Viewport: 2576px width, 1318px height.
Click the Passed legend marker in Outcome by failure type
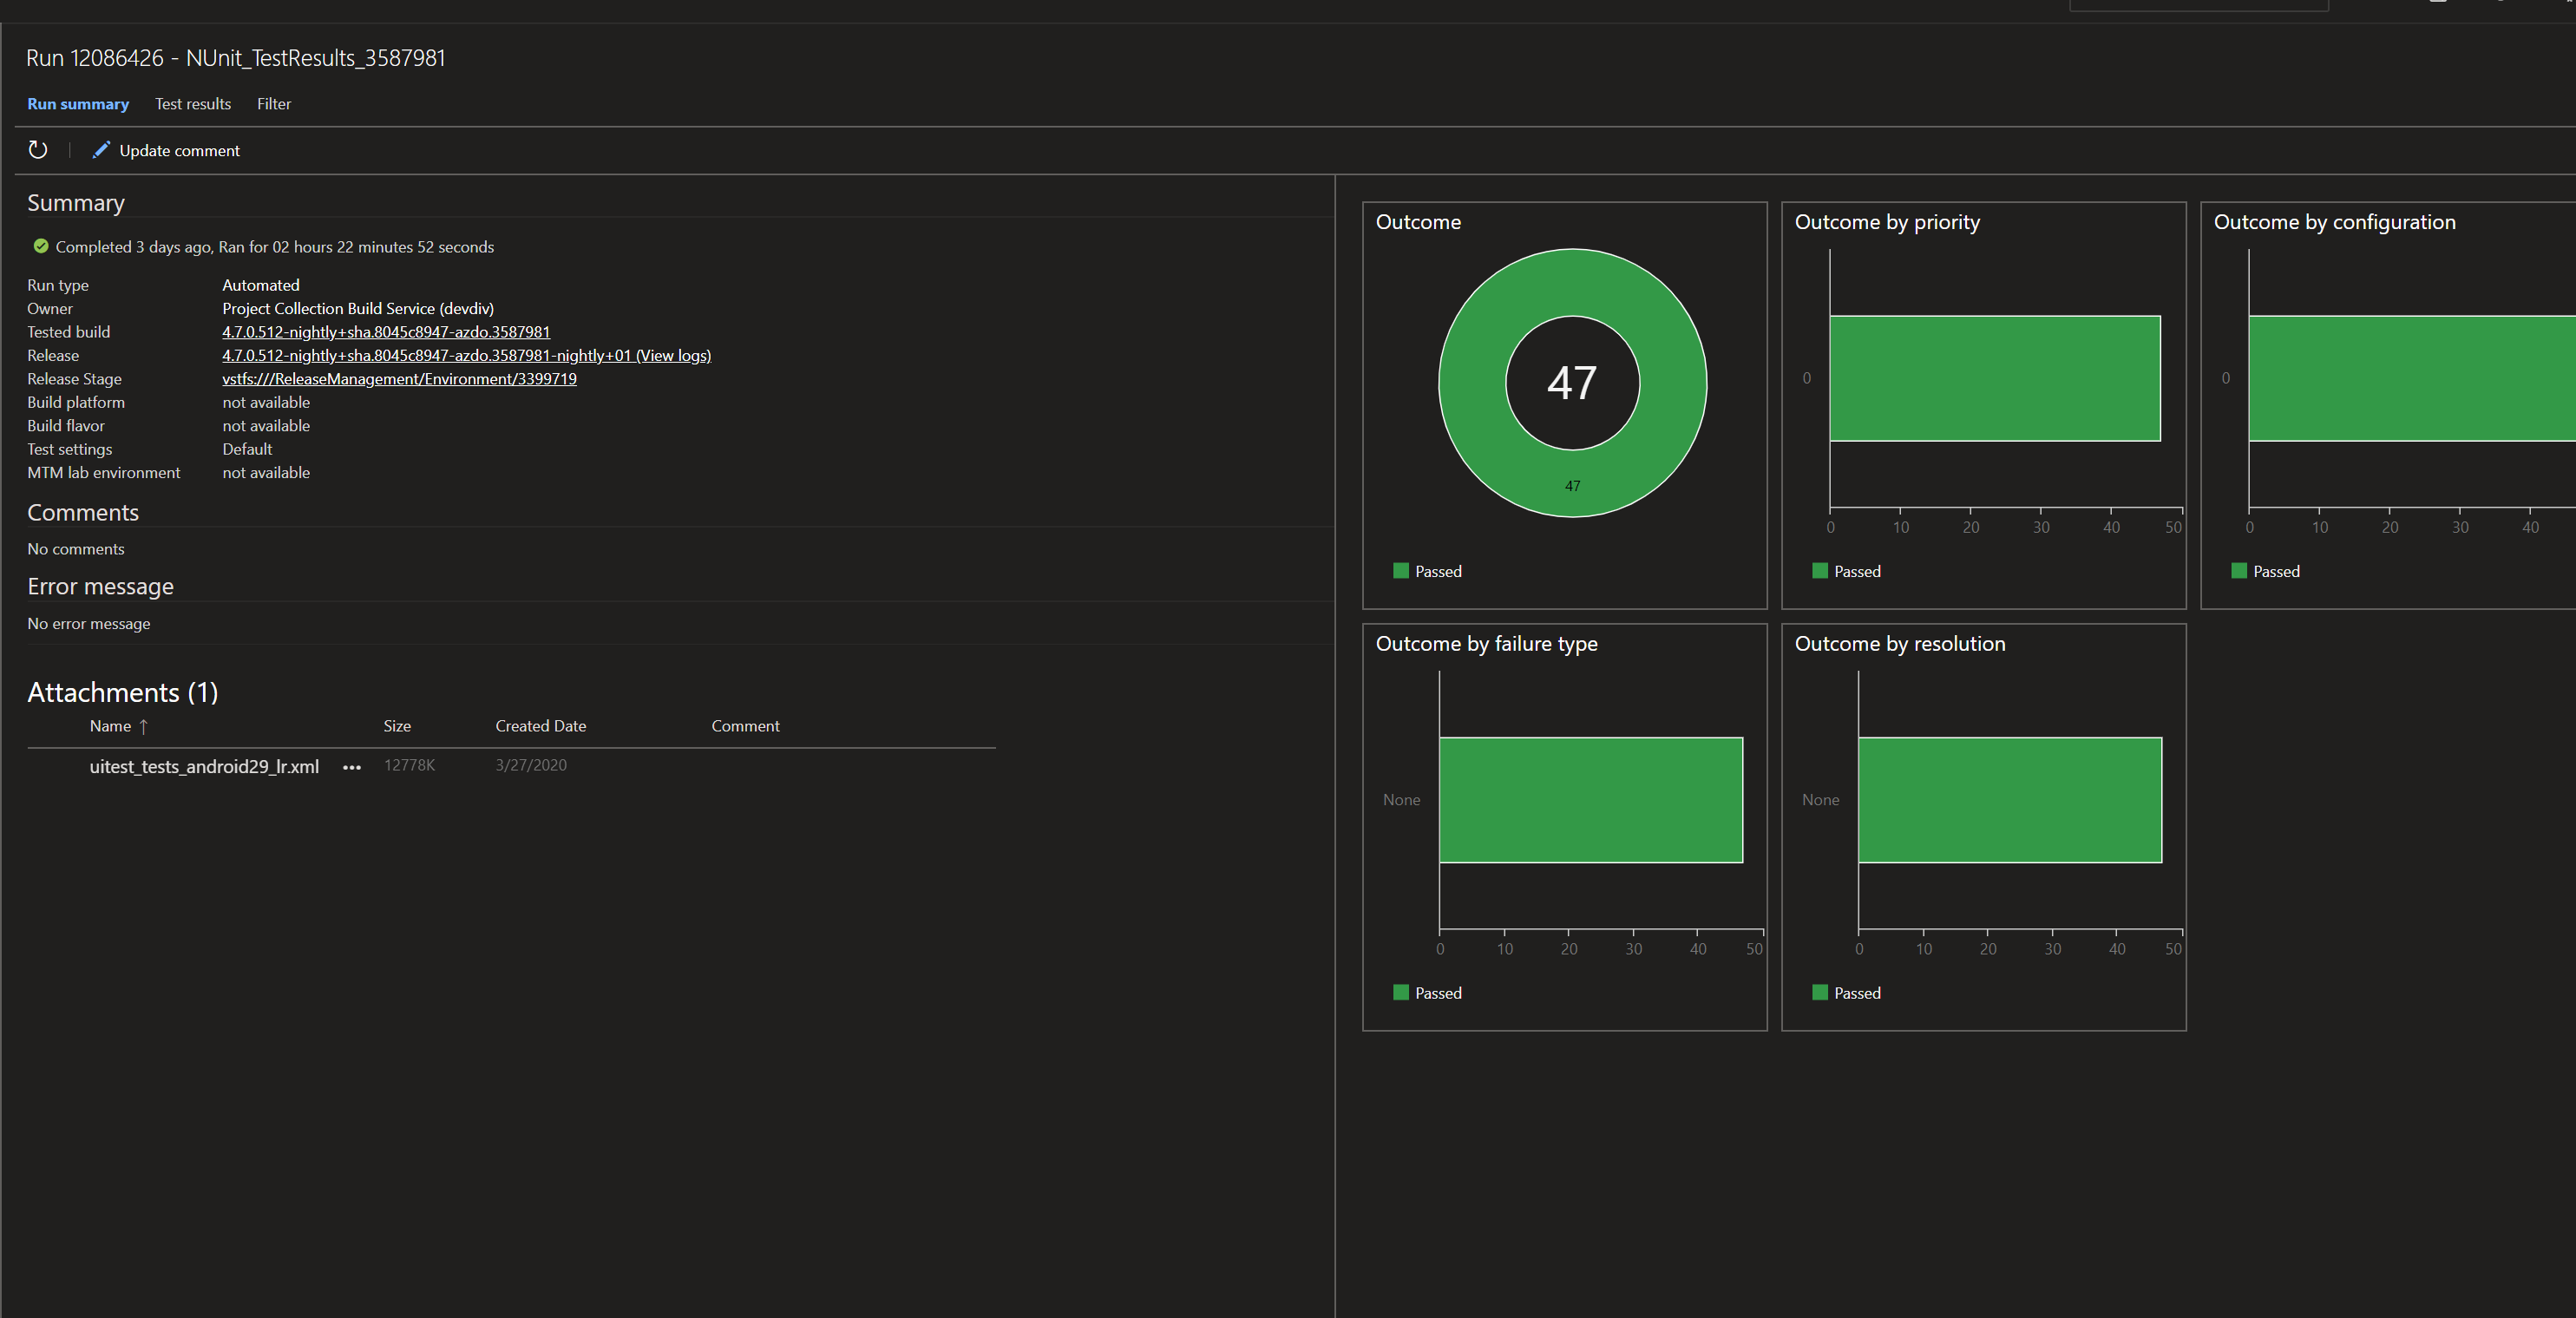click(x=1400, y=993)
